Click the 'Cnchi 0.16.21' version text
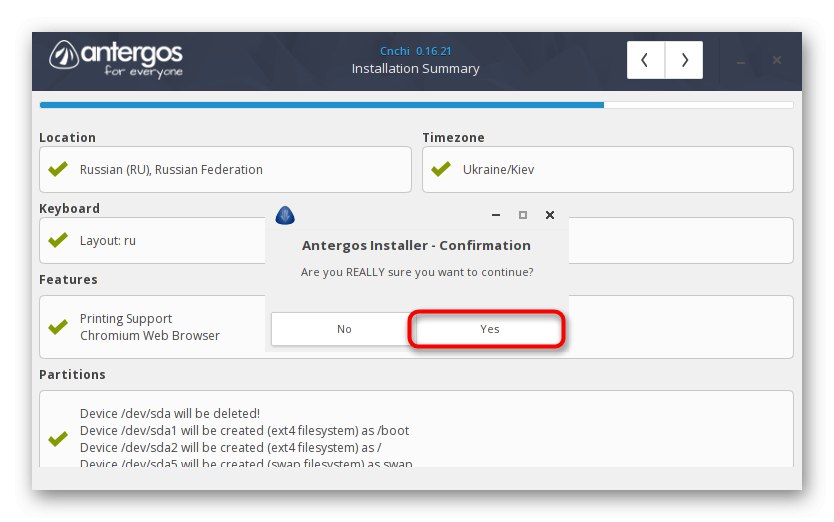Viewport: 834px width, 522px height. tap(415, 51)
